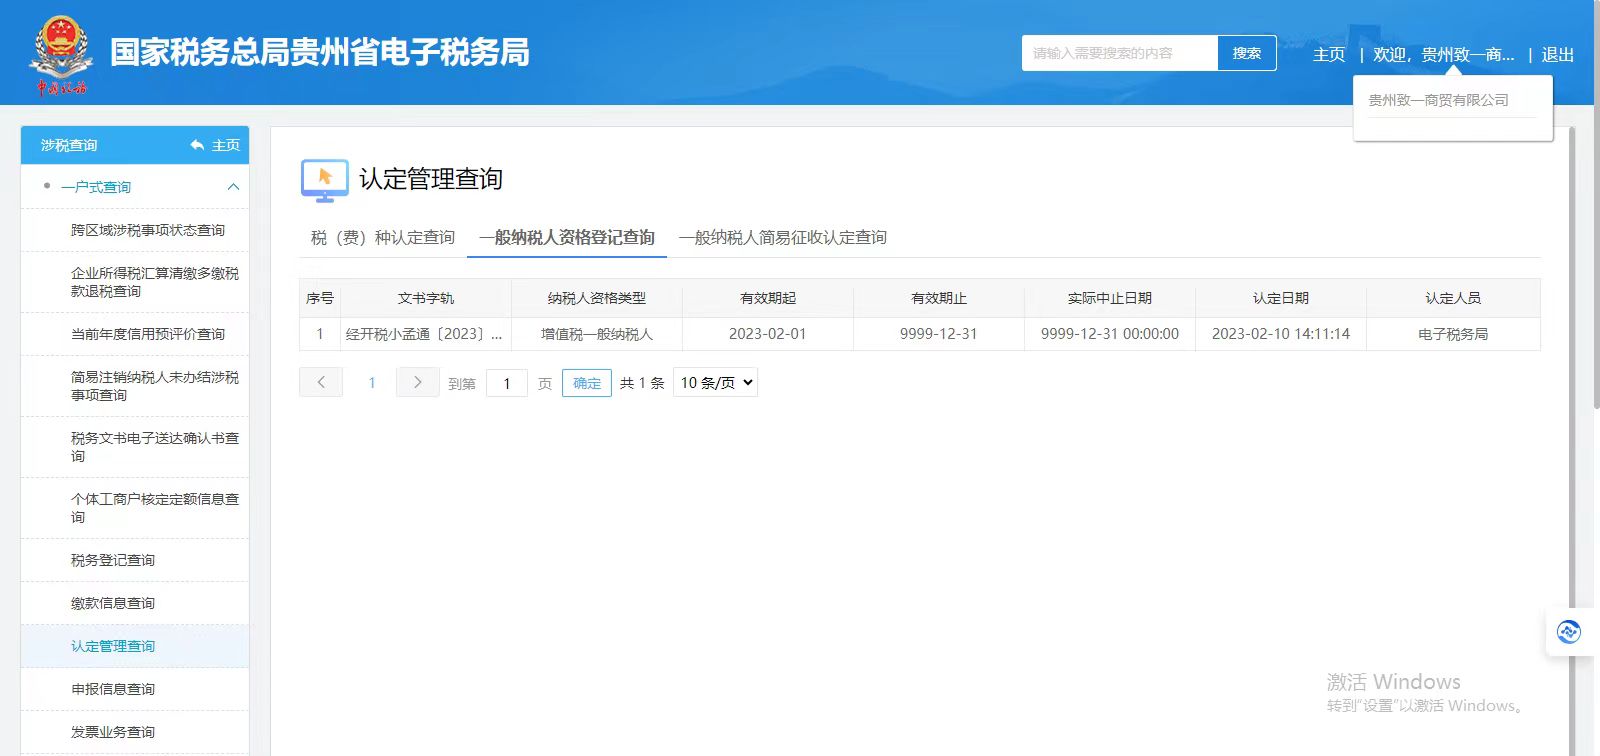Click the monitor cursor icon beside page title
Image resolution: width=1600 pixels, height=756 pixels.
click(x=324, y=180)
